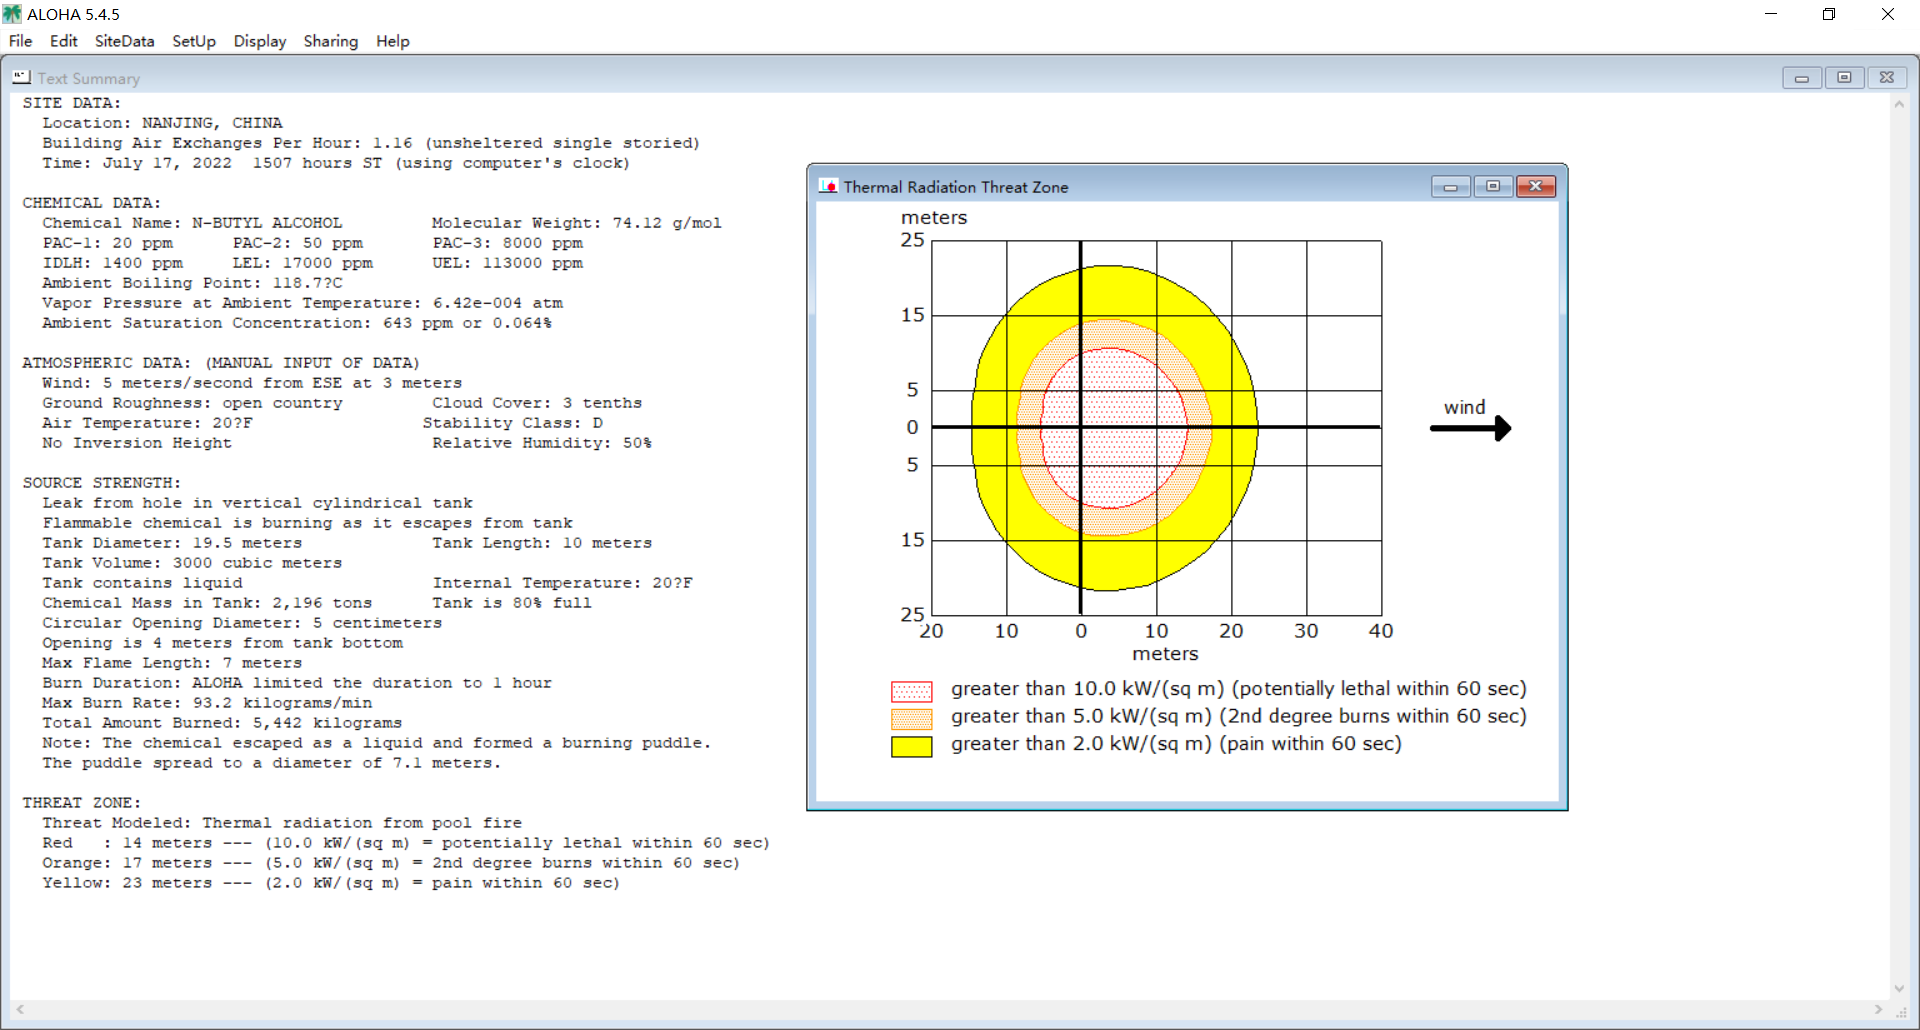1920x1030 pixels.
Task: Click the Text Summary scroll down arrow
Action: click(x=1899, y=989)
